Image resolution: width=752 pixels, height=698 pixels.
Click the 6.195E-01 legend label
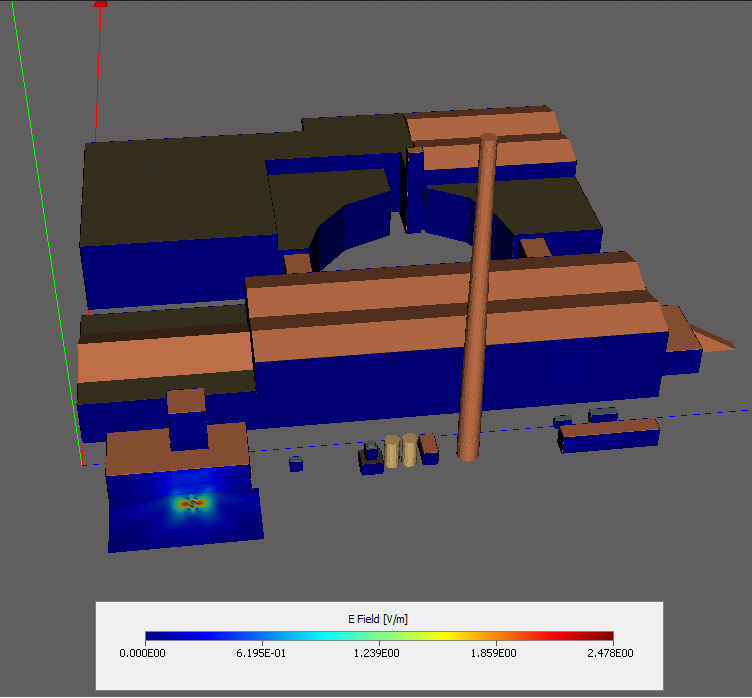[262, 653]
